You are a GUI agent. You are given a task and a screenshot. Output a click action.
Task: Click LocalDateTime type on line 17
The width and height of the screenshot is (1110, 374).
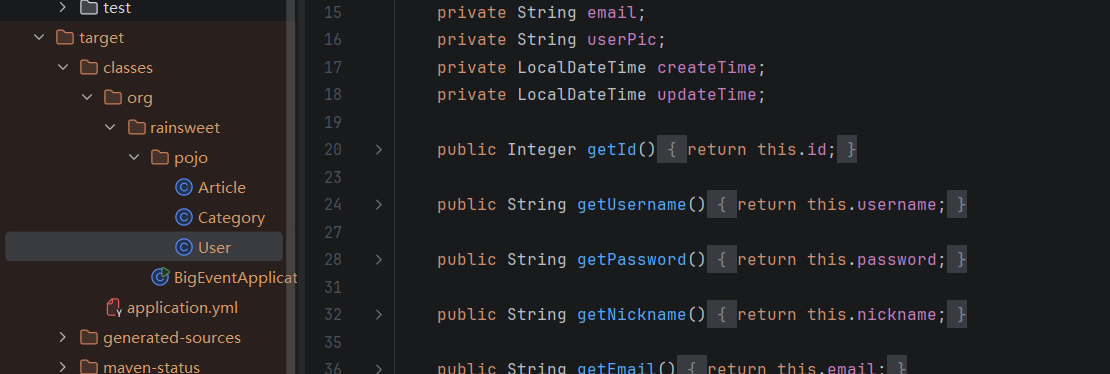pos(582,67)
